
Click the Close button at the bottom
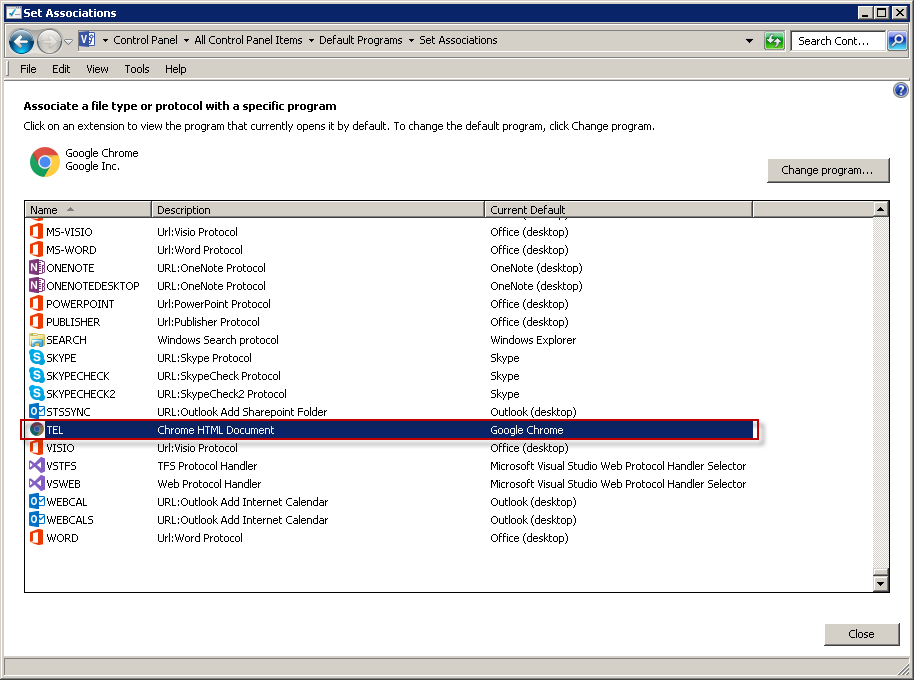[862, 634]
